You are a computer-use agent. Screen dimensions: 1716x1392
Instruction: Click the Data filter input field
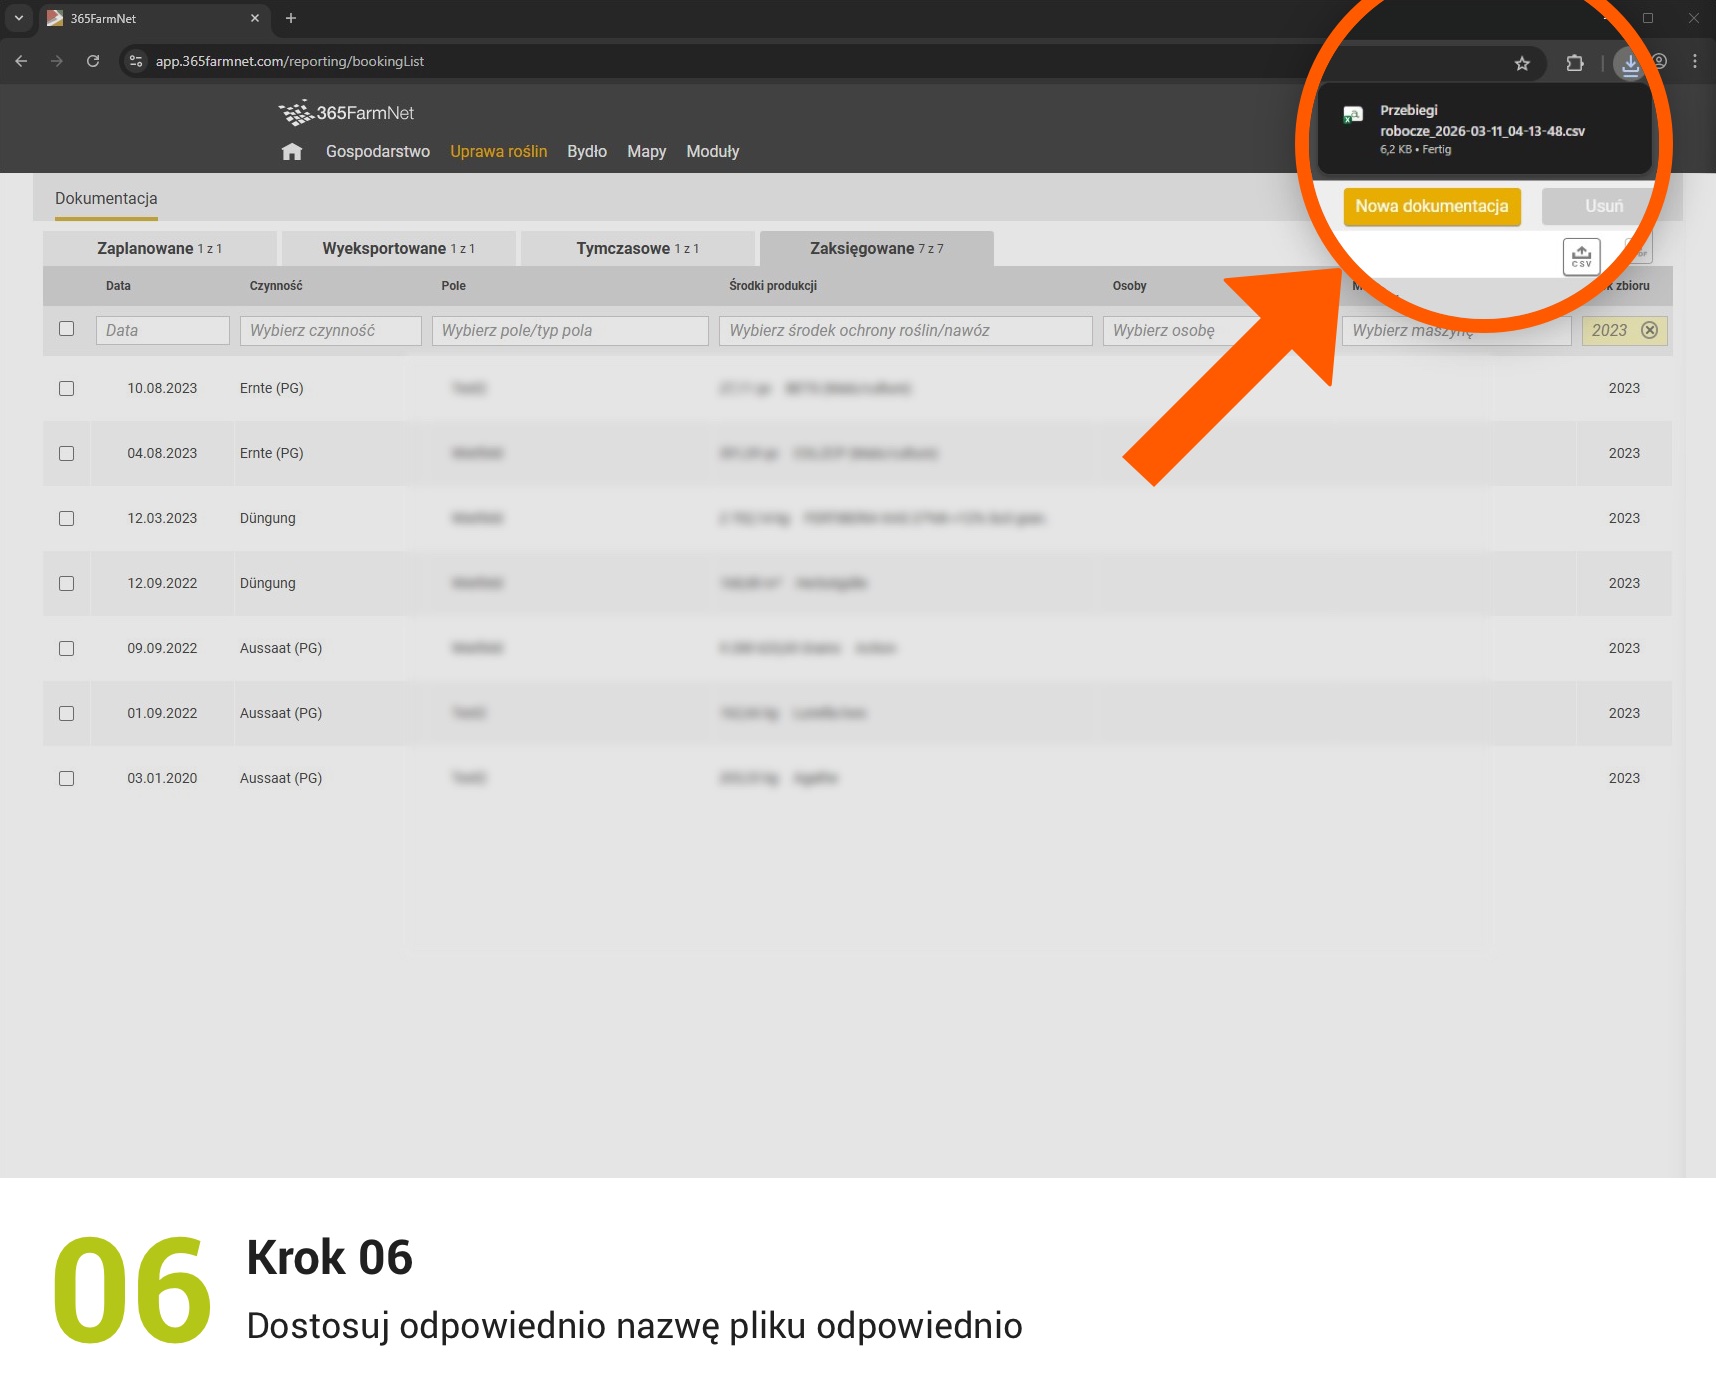point(162,330)
